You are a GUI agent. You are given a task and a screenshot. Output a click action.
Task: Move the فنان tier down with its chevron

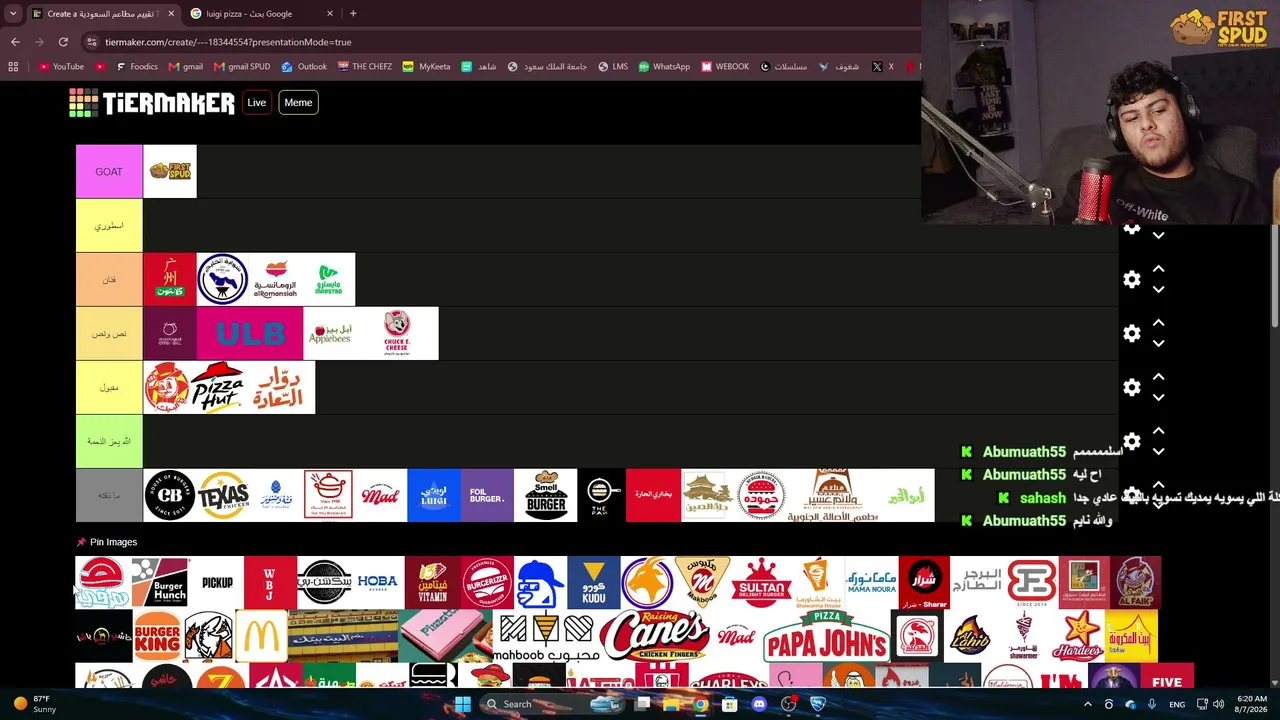(1158, 290)
